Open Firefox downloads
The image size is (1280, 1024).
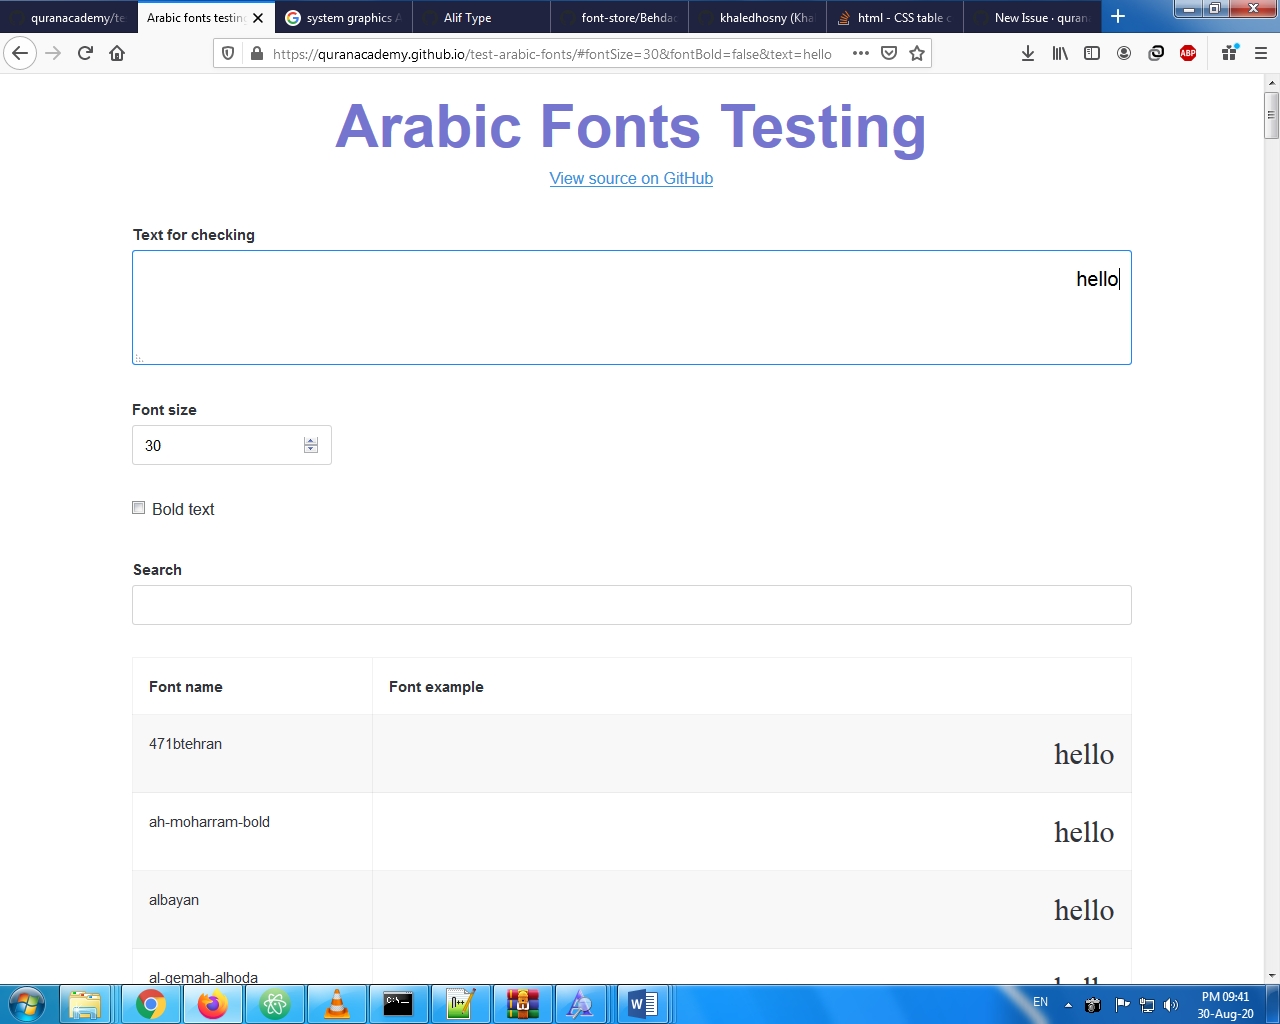tap(1028, 53)
